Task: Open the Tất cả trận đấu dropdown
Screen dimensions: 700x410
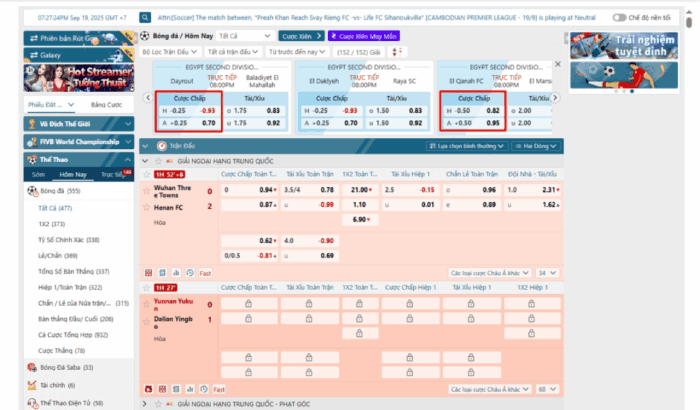Action: [x=233, y=52]
